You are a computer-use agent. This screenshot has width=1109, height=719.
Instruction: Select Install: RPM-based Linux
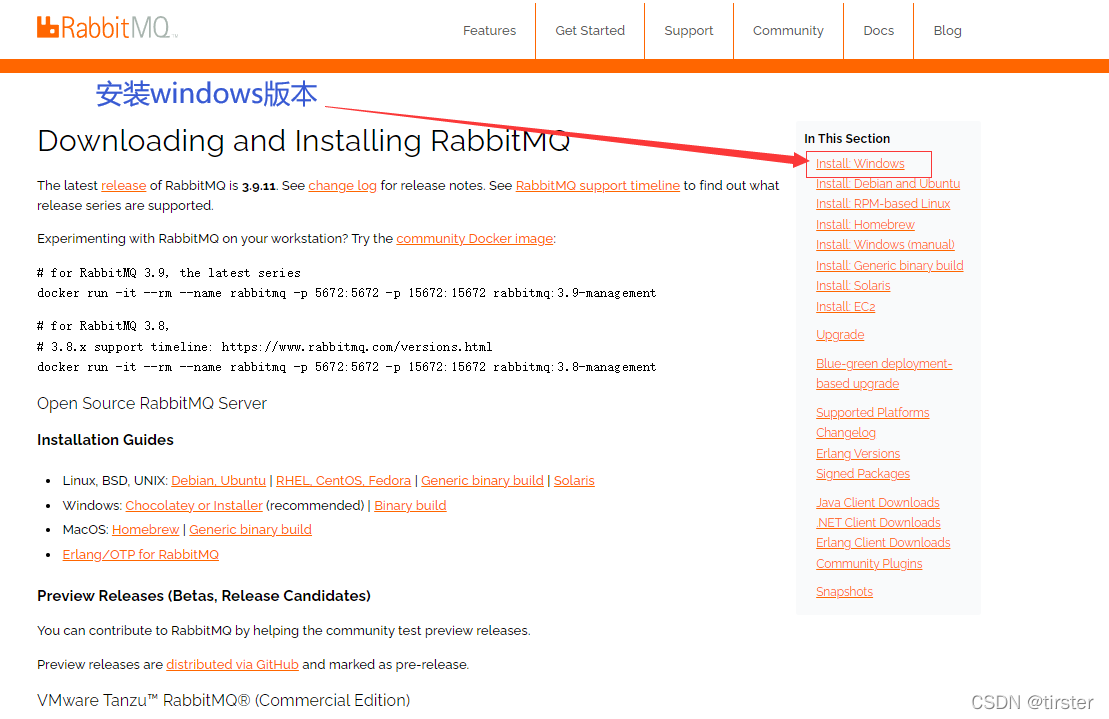[883, 204]
